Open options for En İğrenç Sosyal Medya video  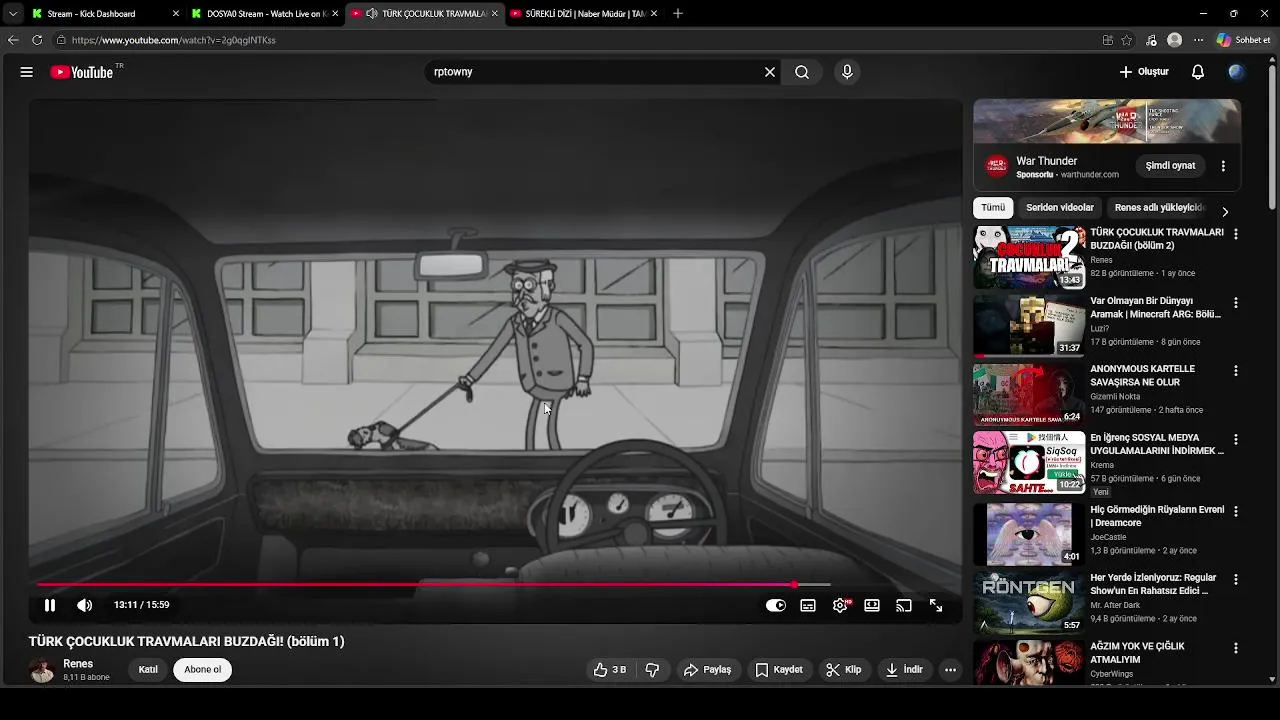[1236, 440]
